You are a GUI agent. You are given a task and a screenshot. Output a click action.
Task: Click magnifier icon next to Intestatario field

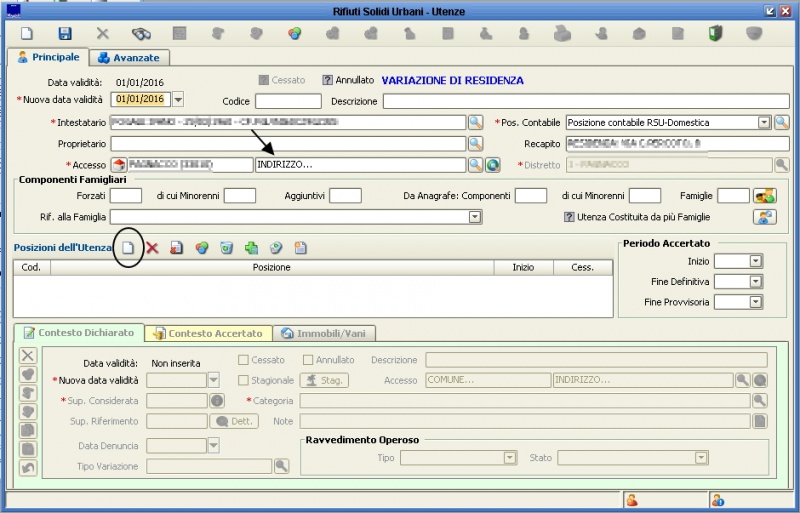476,123
